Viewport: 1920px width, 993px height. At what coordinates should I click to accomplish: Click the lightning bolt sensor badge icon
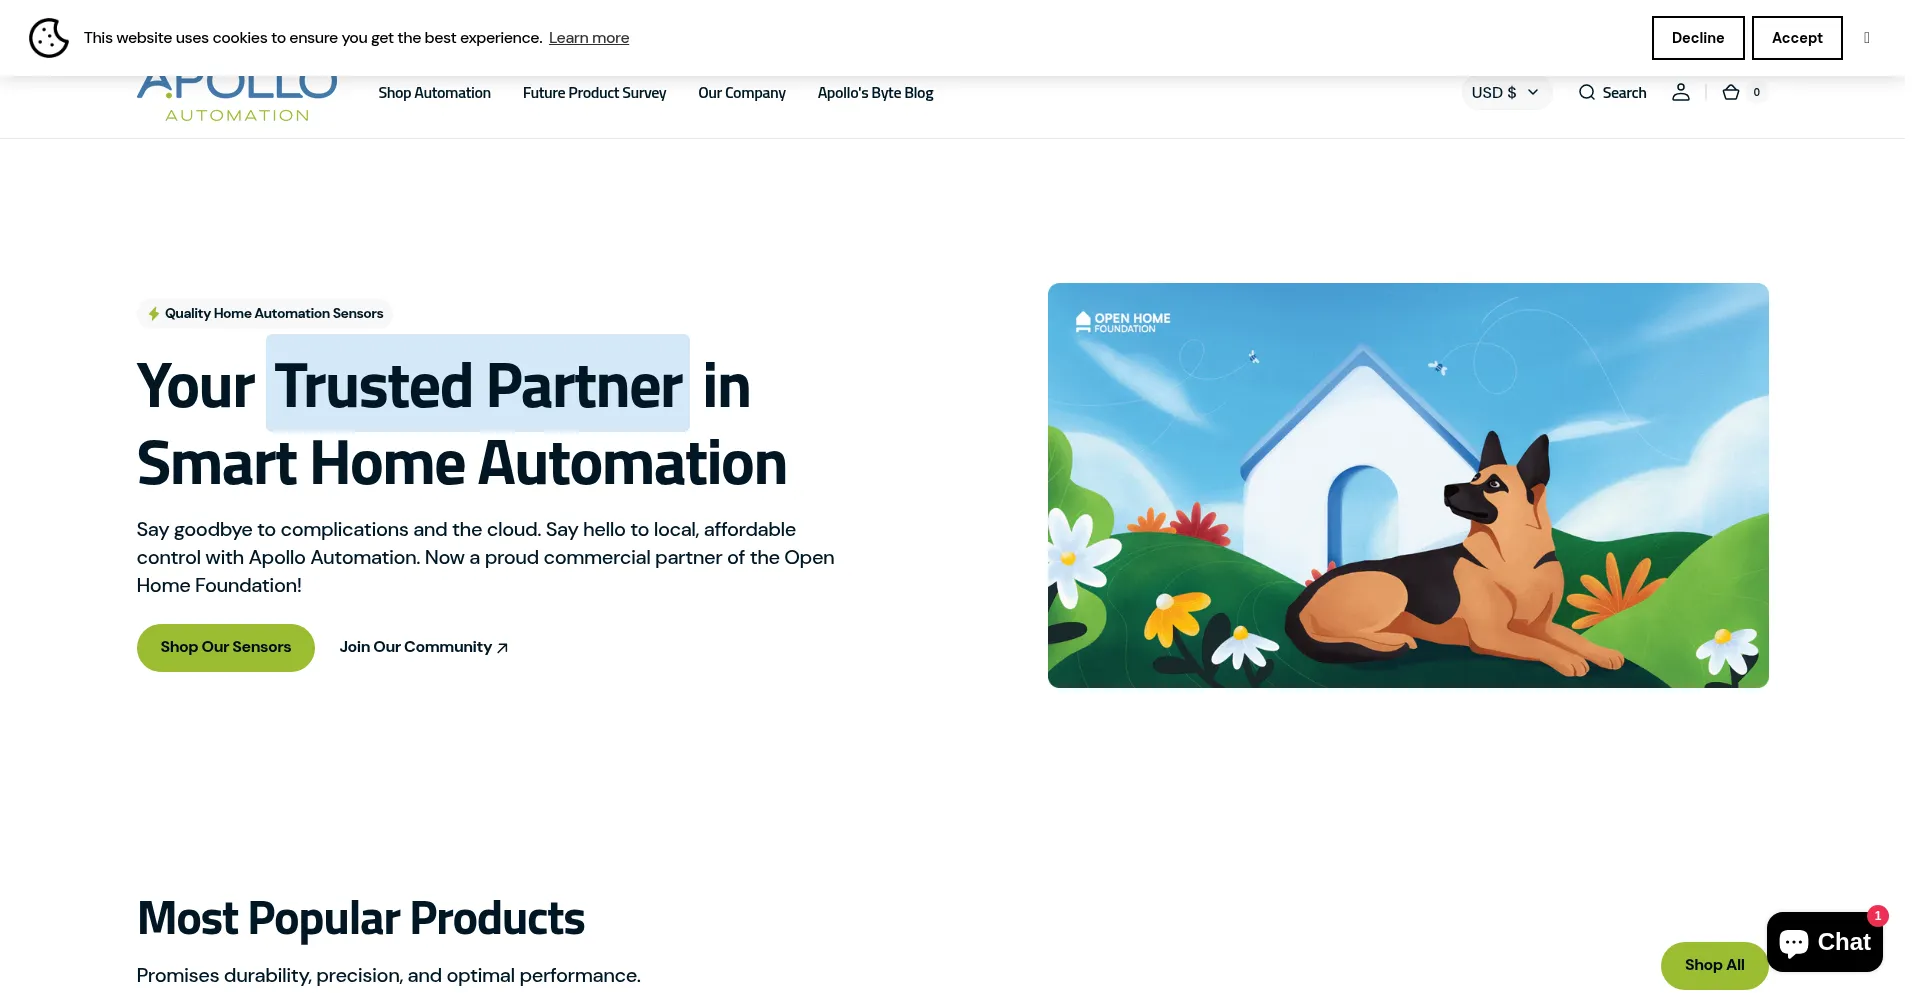tap(153, 313)
